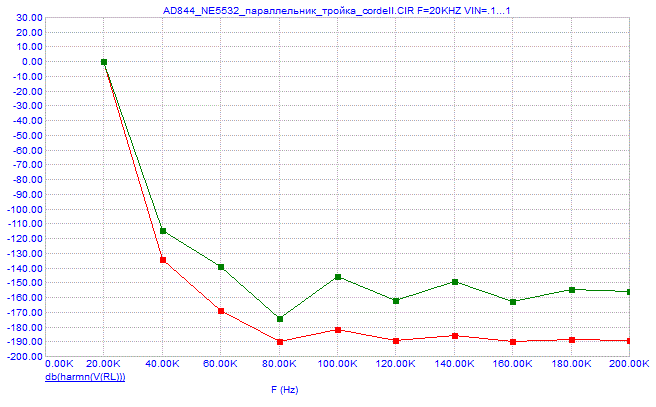Select the -130.00 y-axis value

pos(25,254)
